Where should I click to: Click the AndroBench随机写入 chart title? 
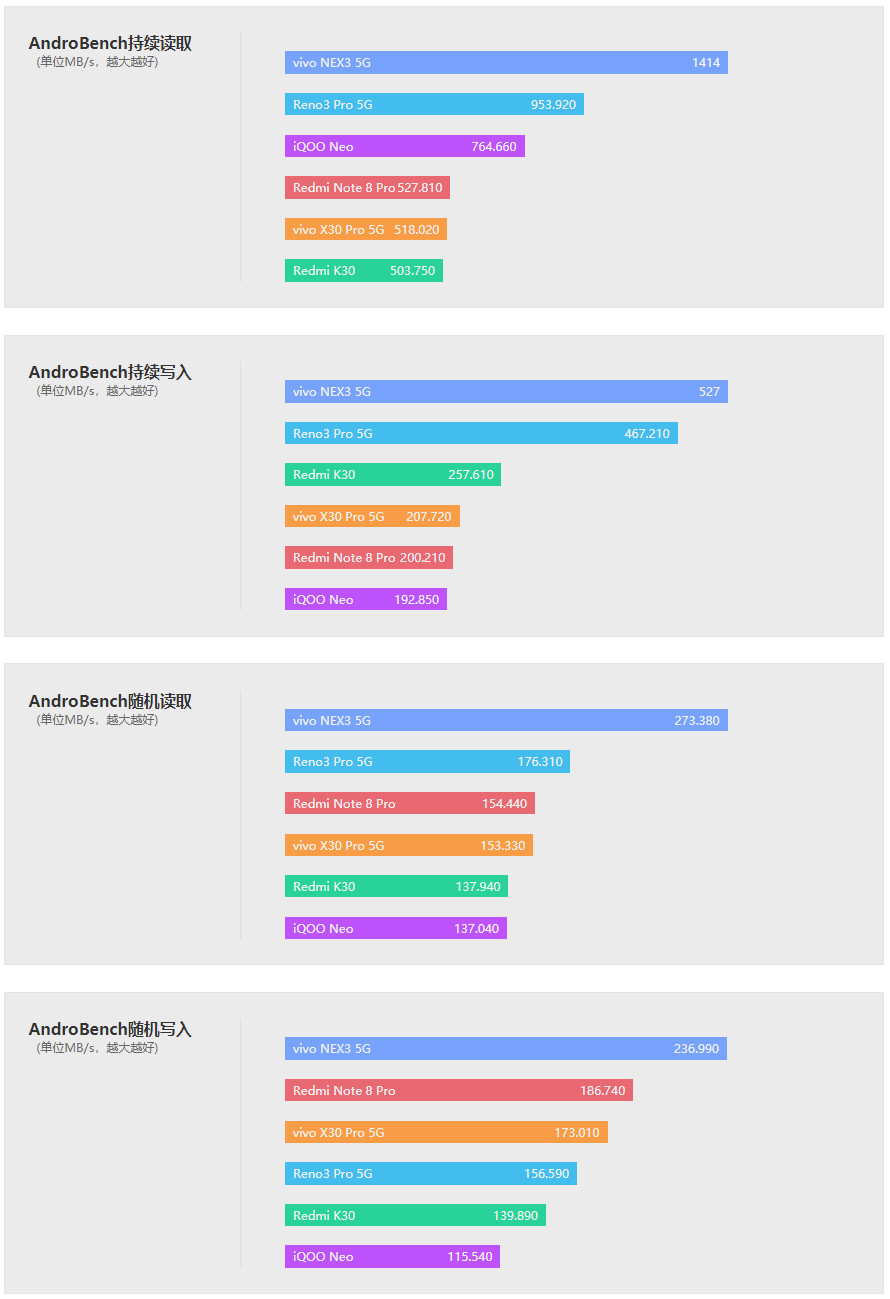point(110,1029)
